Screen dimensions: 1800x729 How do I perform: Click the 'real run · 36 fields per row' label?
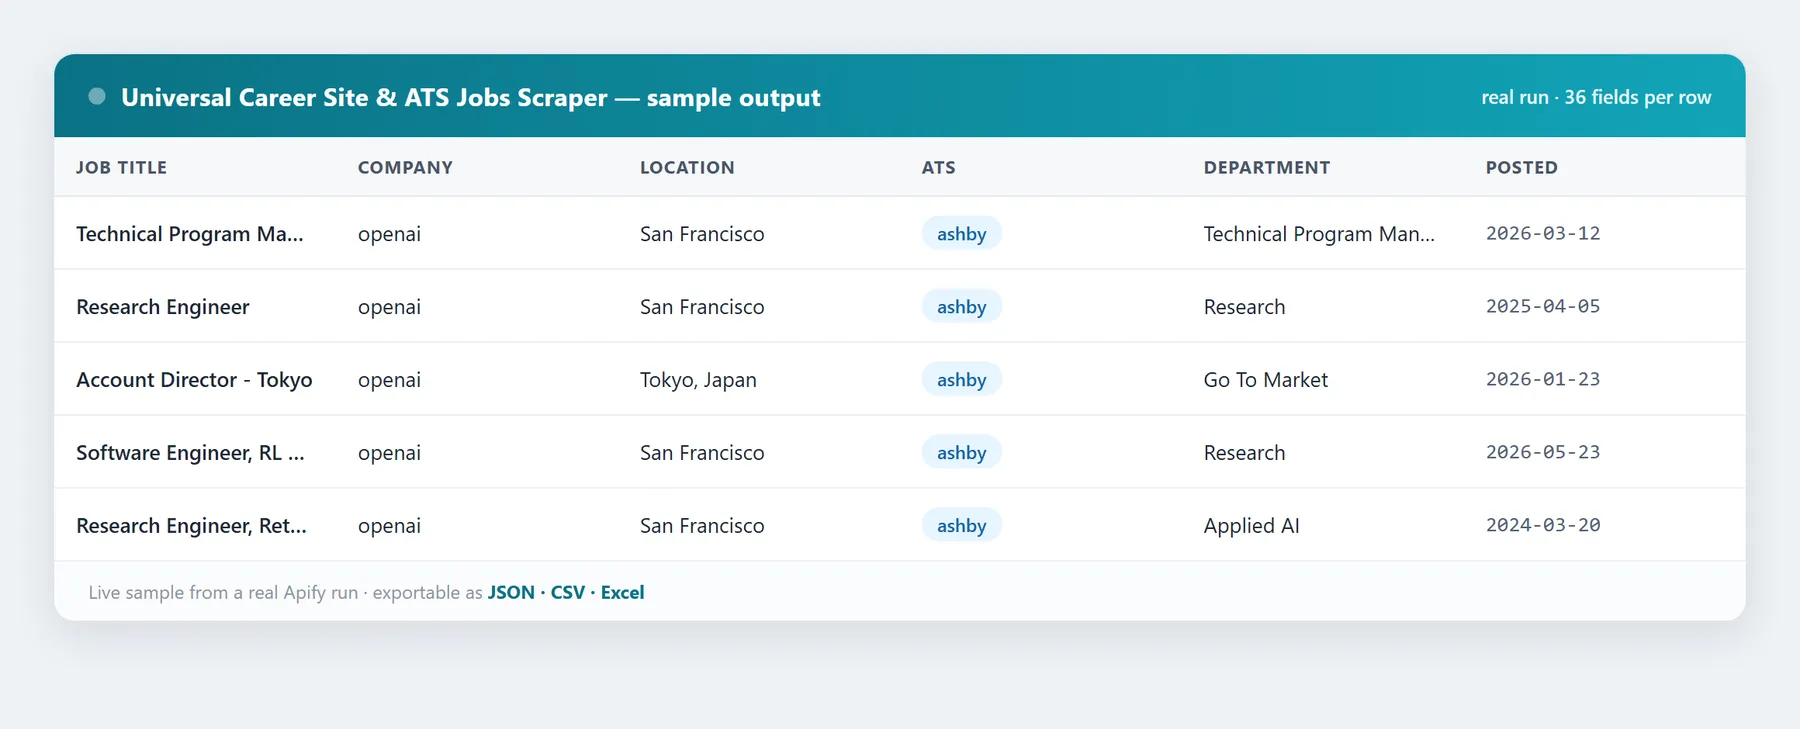click(1596, 97)
